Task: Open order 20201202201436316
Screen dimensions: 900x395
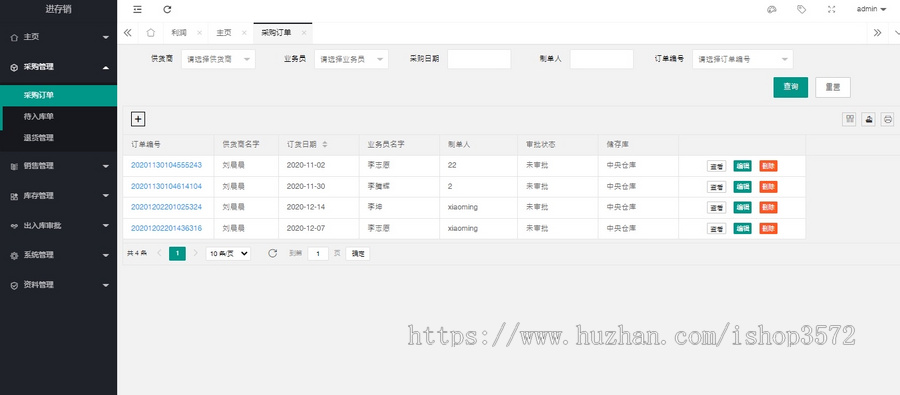Action: tap(166, 228)
